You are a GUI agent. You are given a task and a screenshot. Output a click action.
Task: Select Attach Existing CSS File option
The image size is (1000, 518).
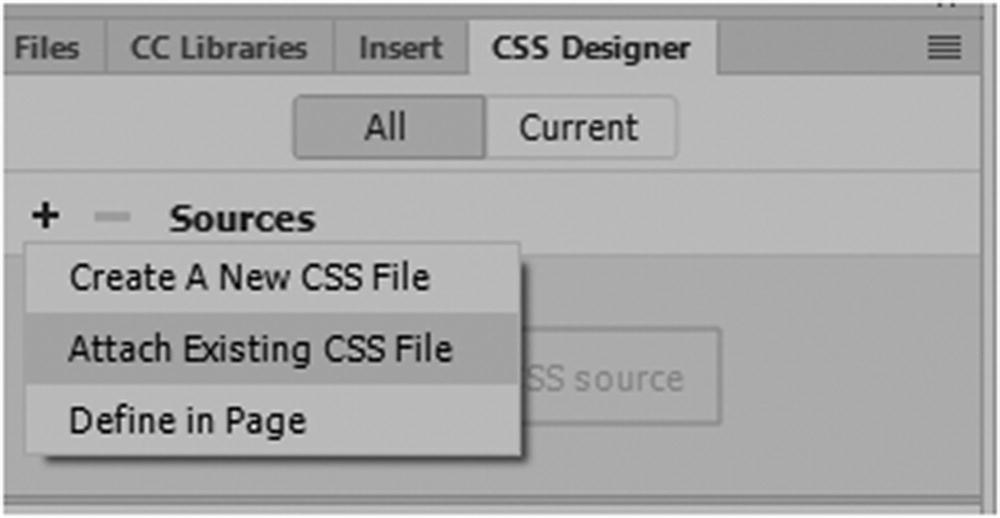260,349
